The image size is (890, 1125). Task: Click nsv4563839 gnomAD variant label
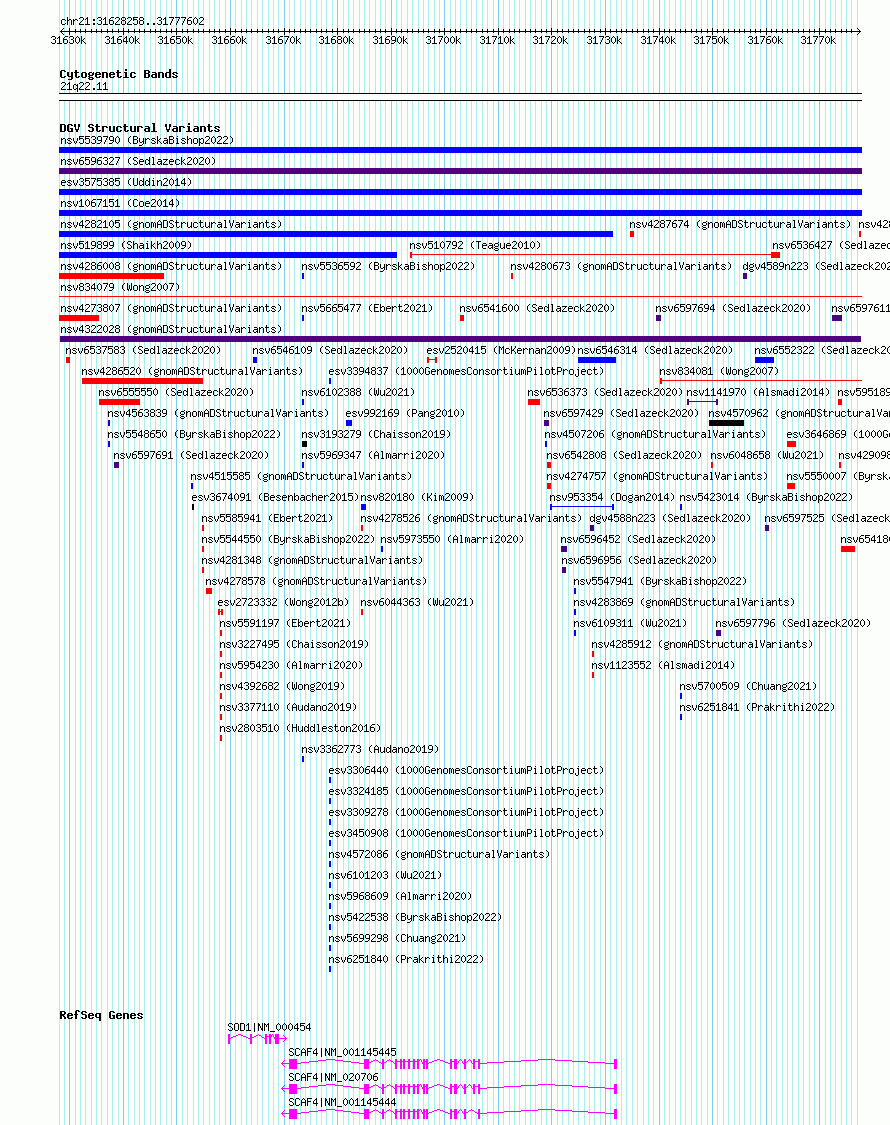tap(218, 413)
